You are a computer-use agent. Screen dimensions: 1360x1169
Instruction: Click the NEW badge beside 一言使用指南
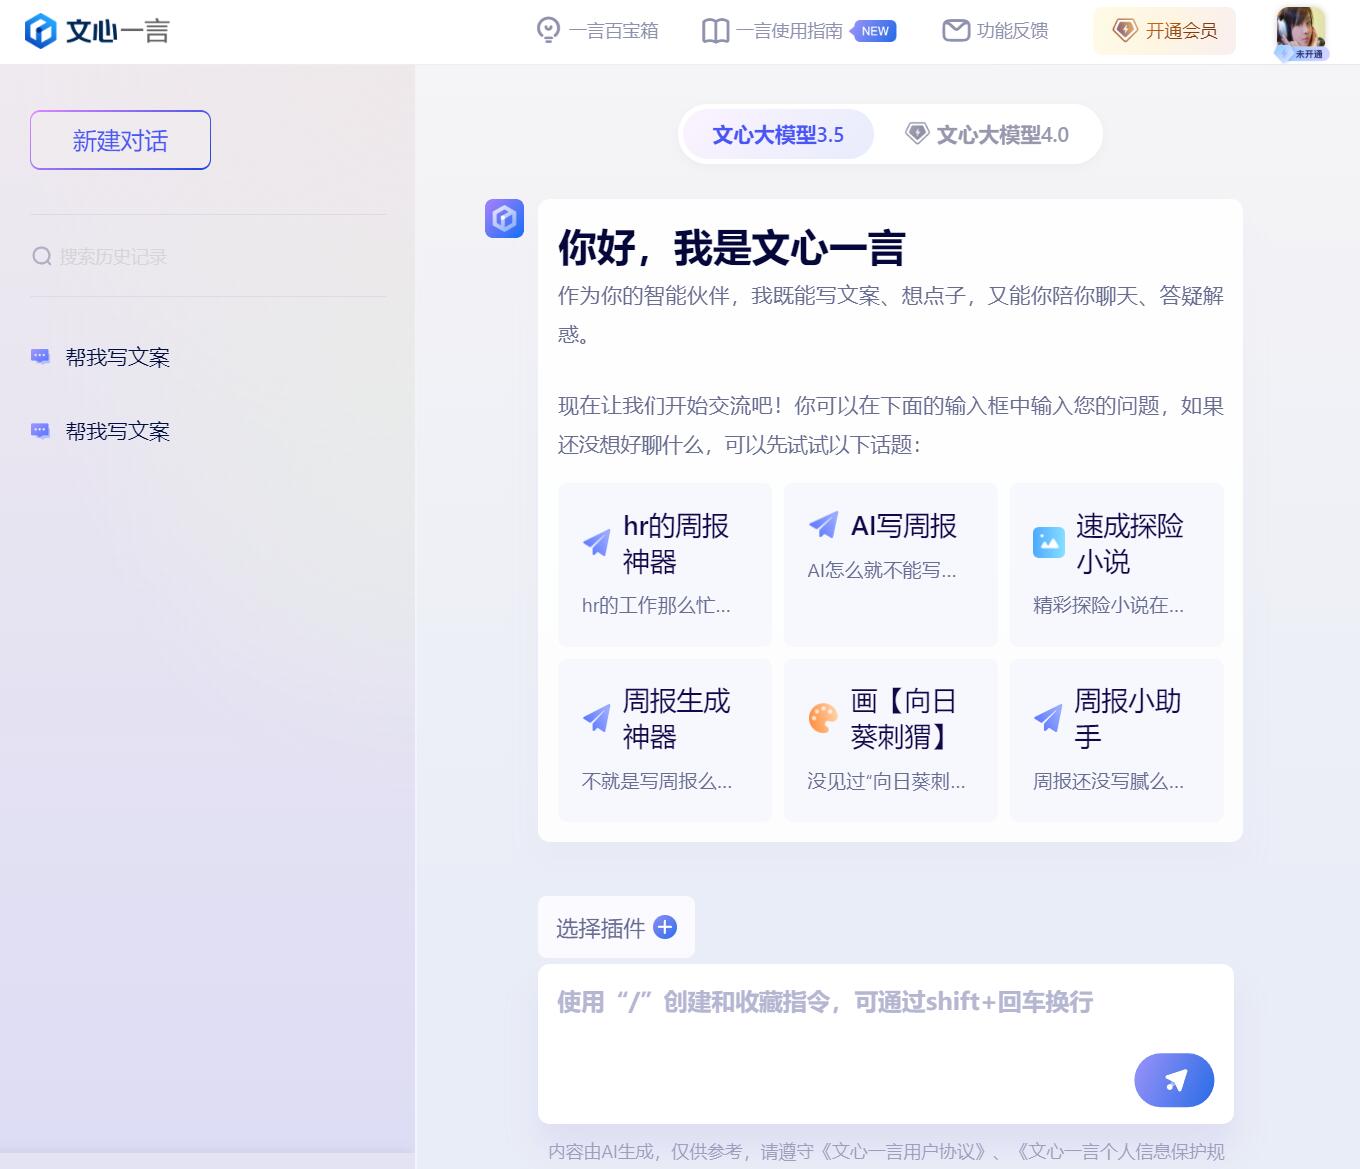873,31
